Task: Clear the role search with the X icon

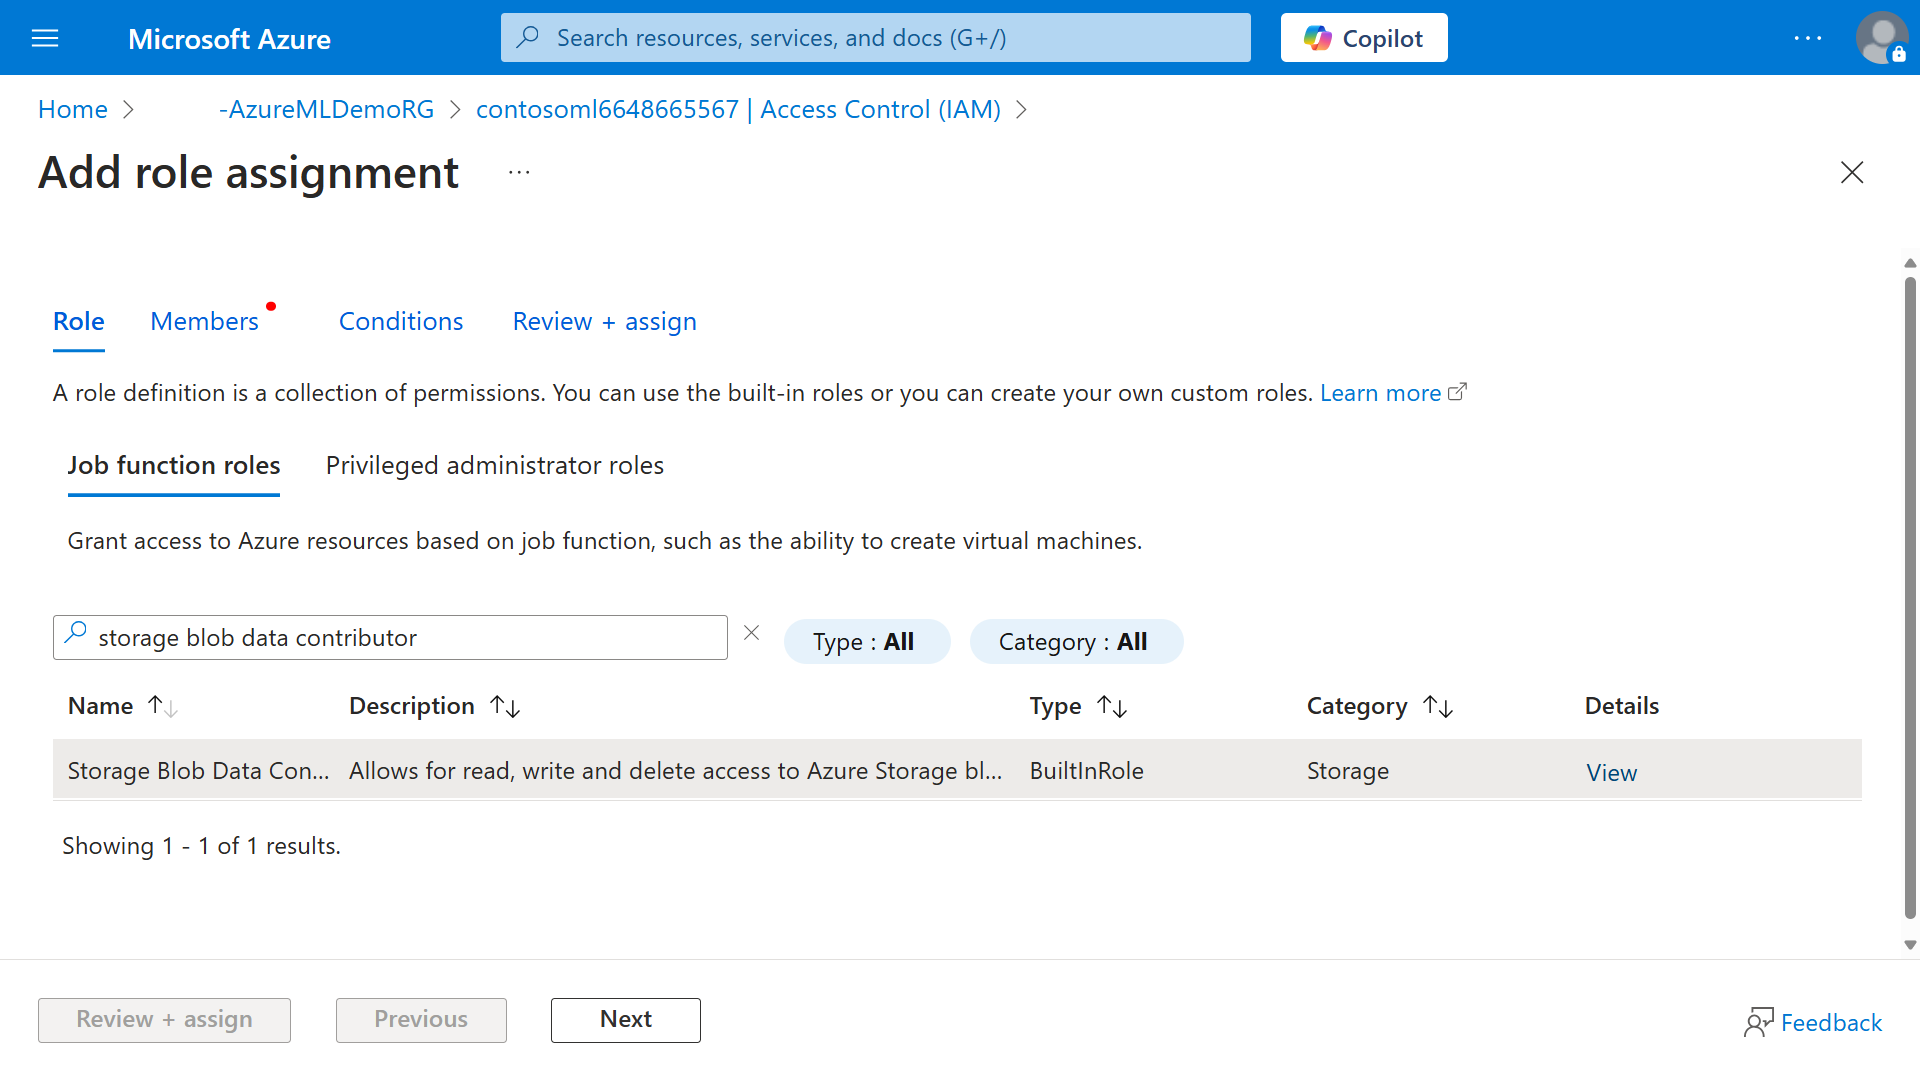Action: tap(752, 633)
